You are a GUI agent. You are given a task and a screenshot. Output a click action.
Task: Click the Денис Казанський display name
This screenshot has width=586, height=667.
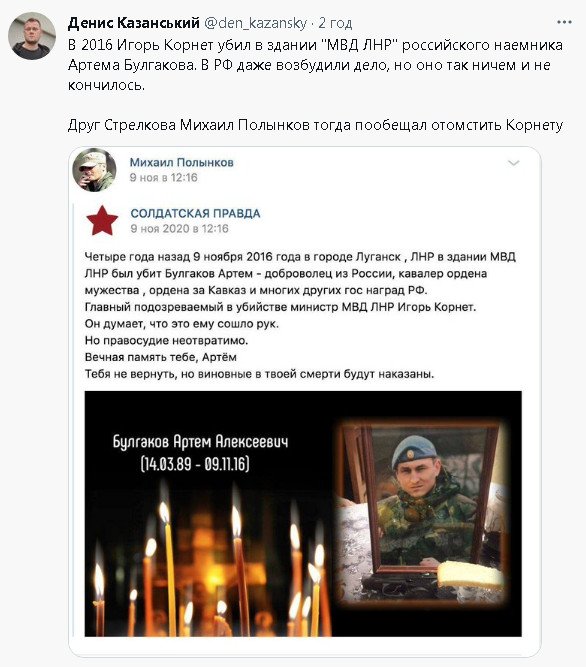click(134, 23)
